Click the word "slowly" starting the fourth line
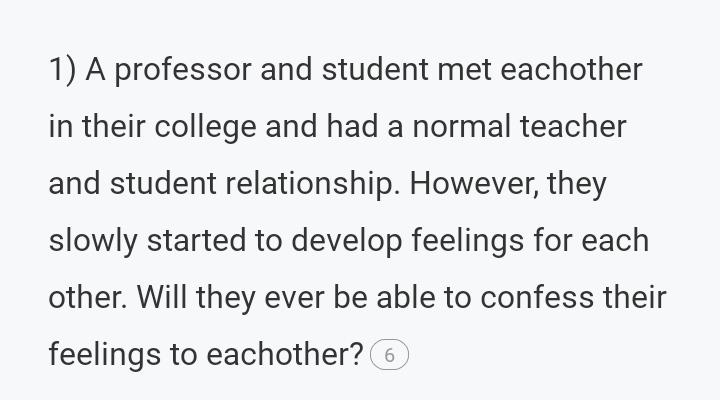 [93, 242]
